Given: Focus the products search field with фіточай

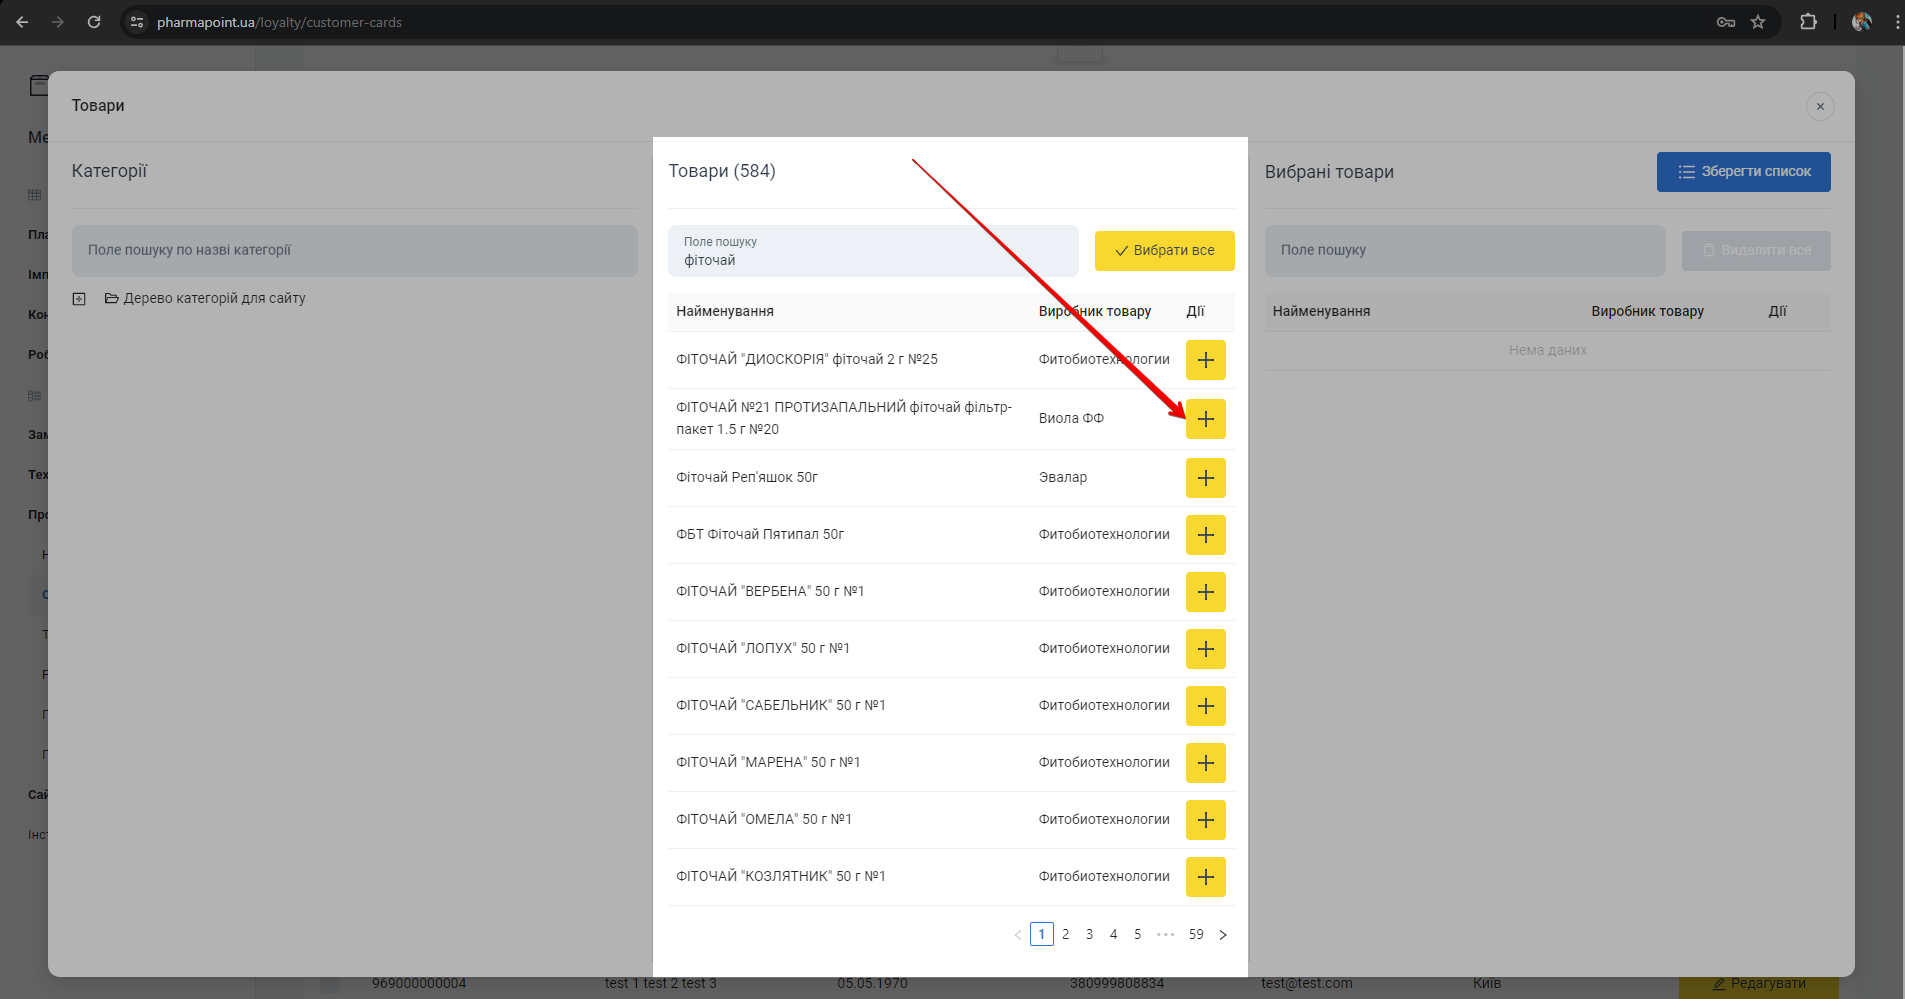Looking at the screenshot, I should point(872,252).
